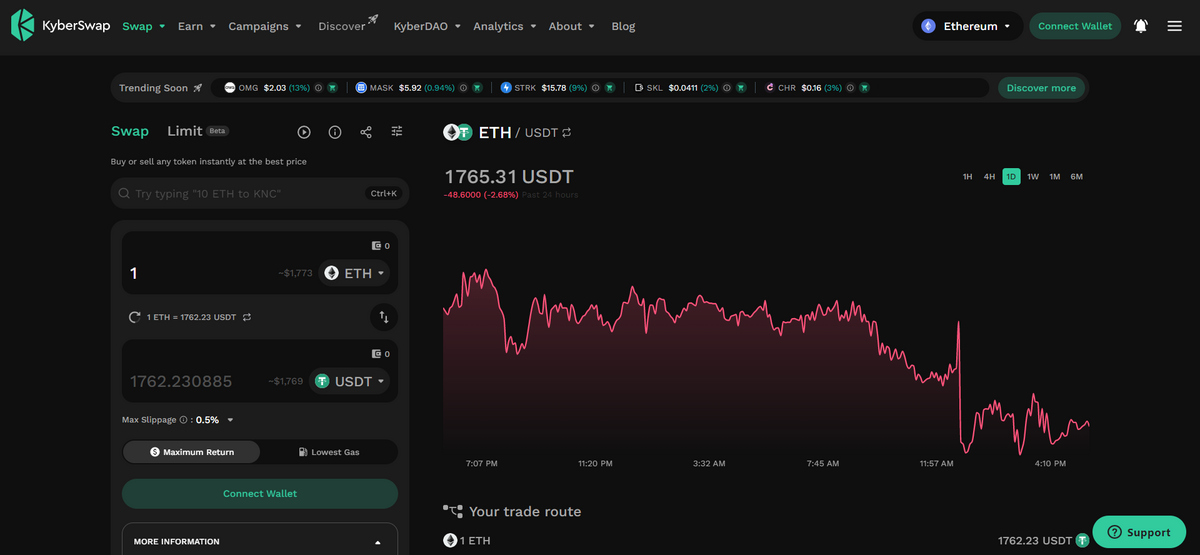Set the chart to 1H timeframe
Image resolution: width=1200 pixels, height=555 pixels.
pos(967,176)
